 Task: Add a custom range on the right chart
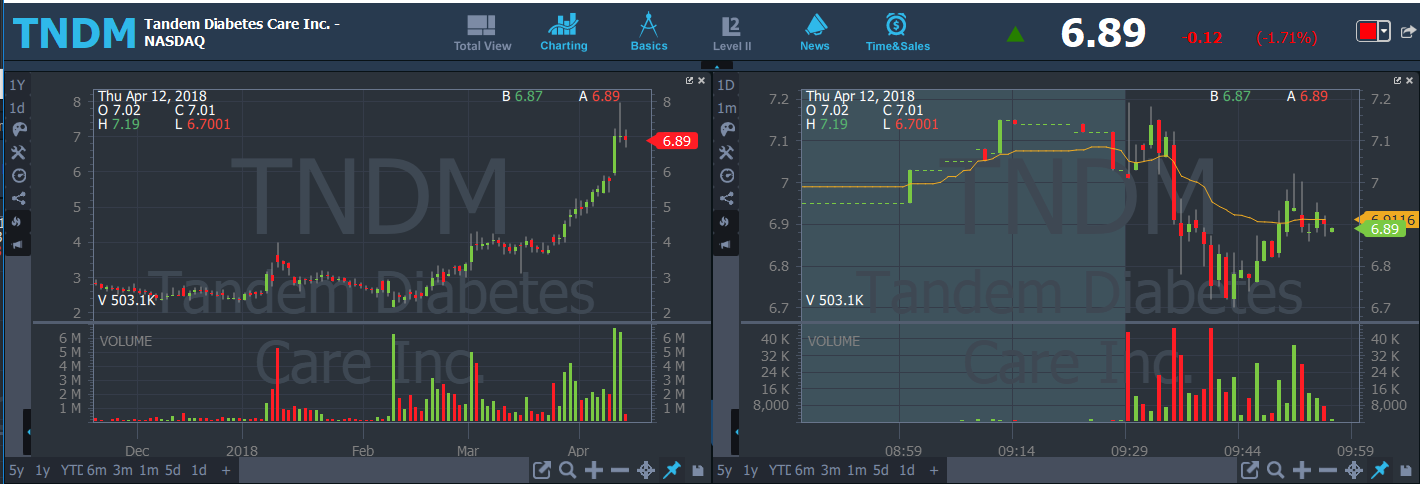934,470
